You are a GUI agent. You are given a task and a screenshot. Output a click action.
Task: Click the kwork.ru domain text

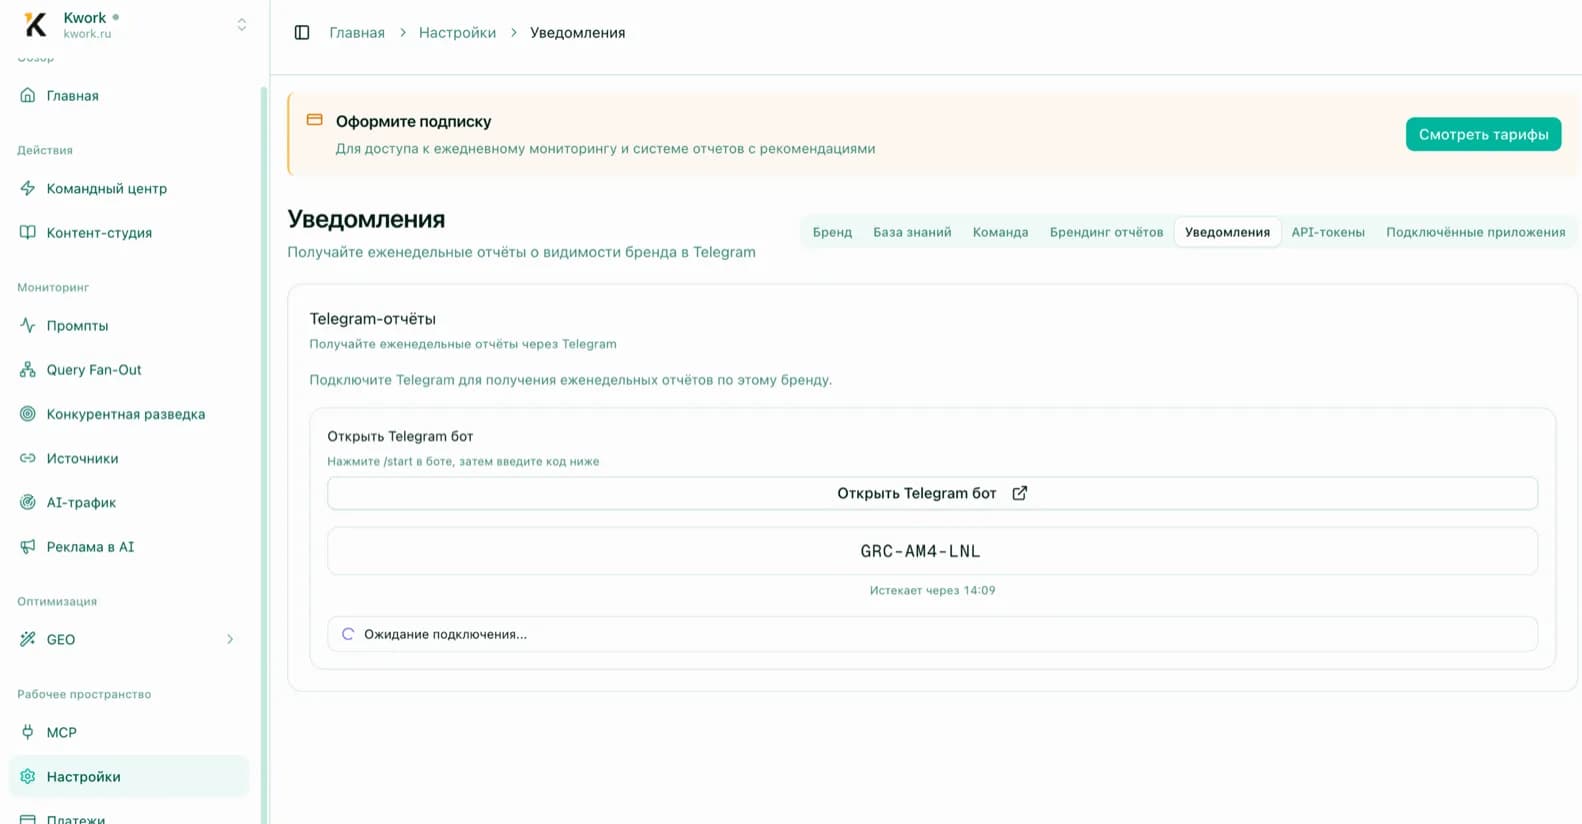pyautogui.click(x=87, y=34)
